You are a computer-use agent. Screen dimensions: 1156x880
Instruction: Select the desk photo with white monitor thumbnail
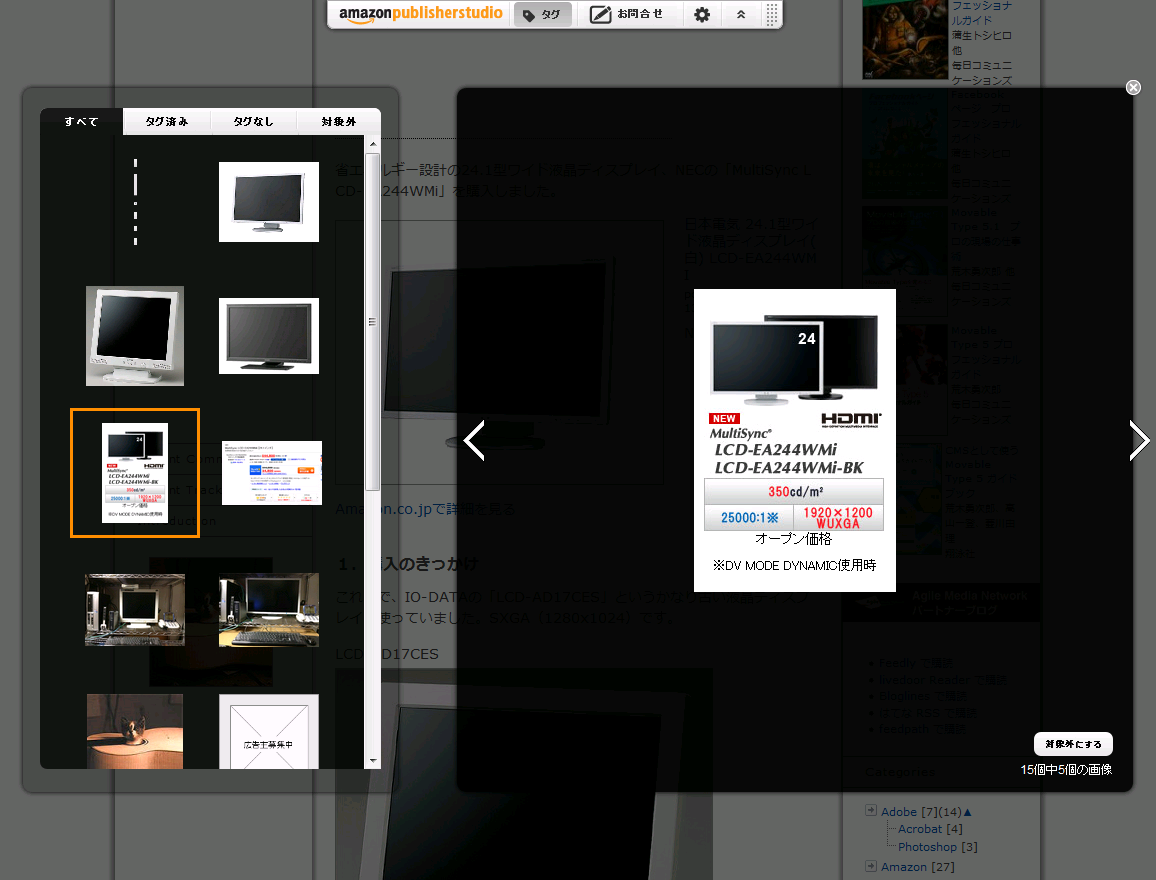click(x=135, y=610)
